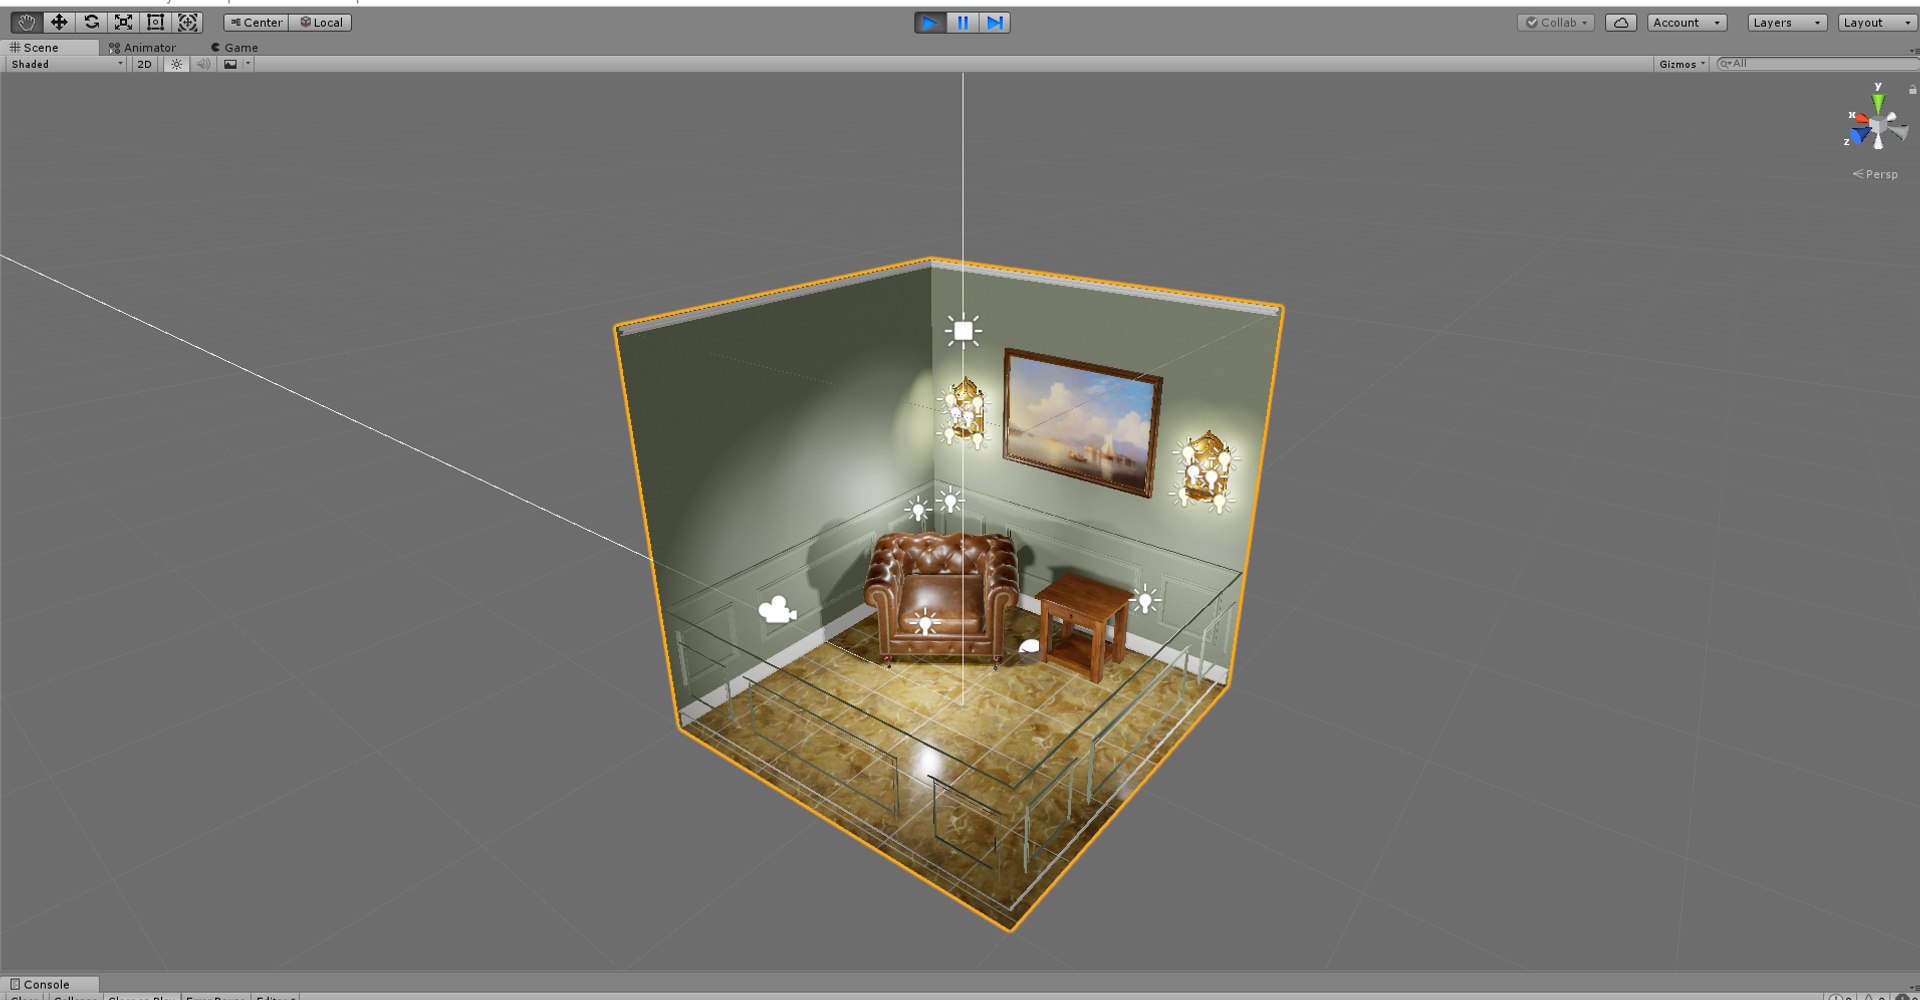Toggle Local handle rotation button
The image size is (1920, 1000).
pos(321,22)
